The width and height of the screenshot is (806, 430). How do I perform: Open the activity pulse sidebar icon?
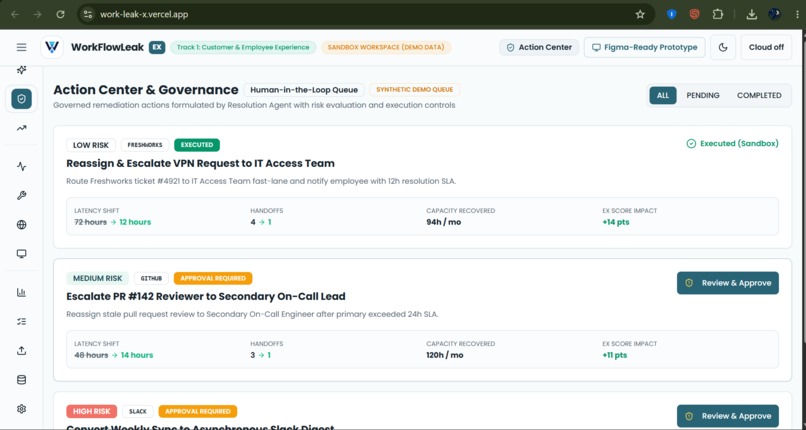[x=22, y=166]
